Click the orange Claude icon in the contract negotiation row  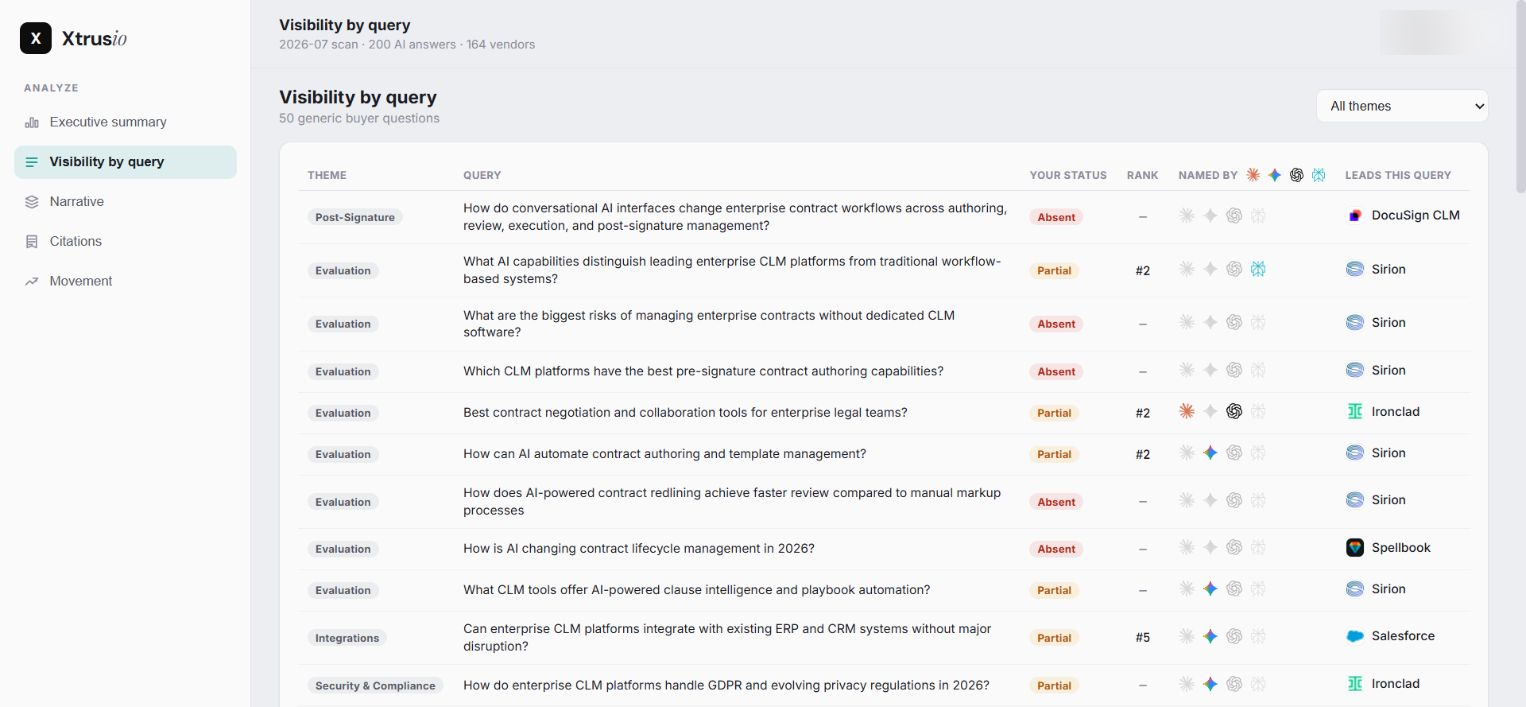click(x=1187, y=411)
